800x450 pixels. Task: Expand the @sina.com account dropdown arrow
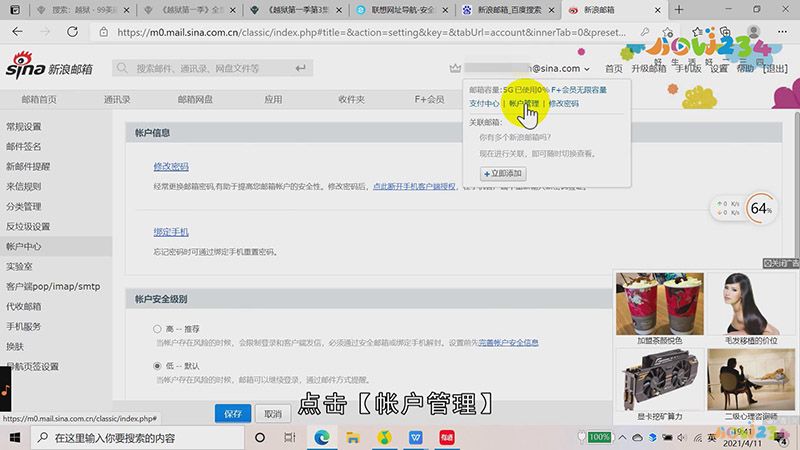[x=587, y=69]
